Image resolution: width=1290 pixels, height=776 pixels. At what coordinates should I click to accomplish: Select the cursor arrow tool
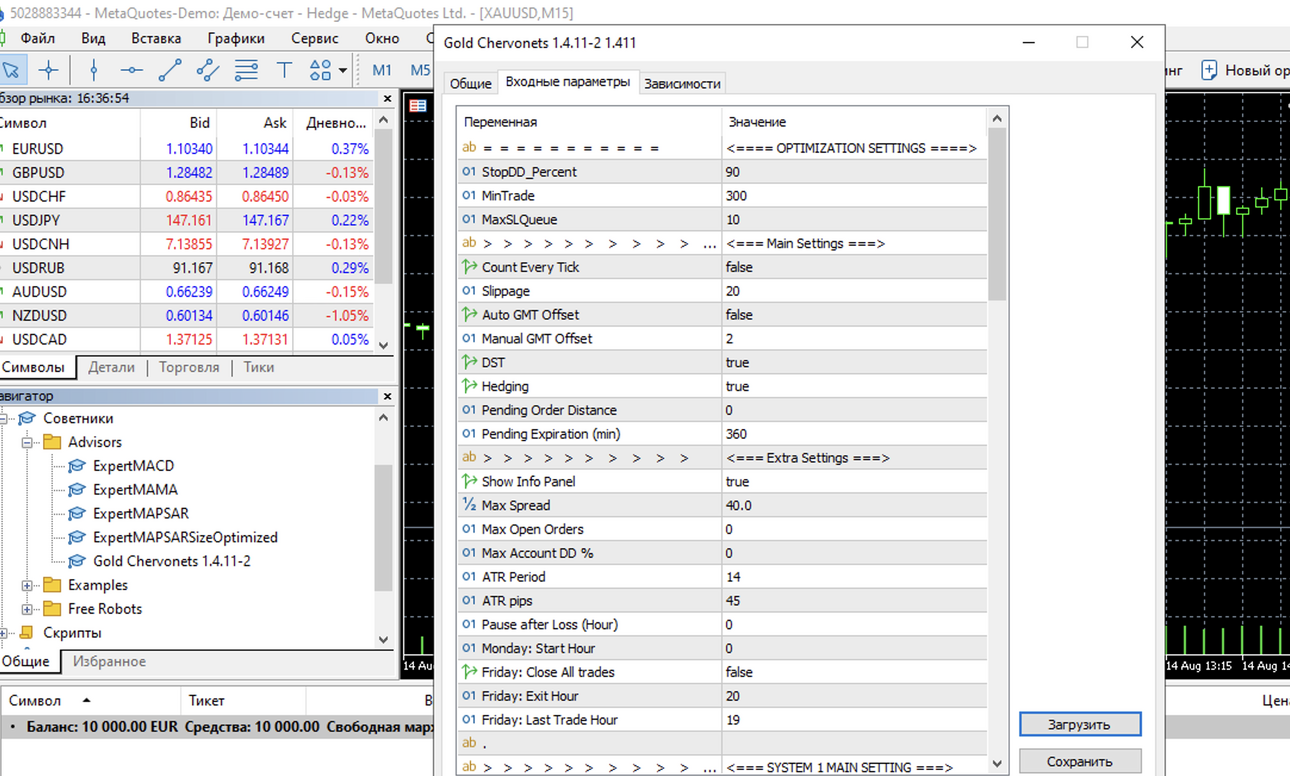12,70
